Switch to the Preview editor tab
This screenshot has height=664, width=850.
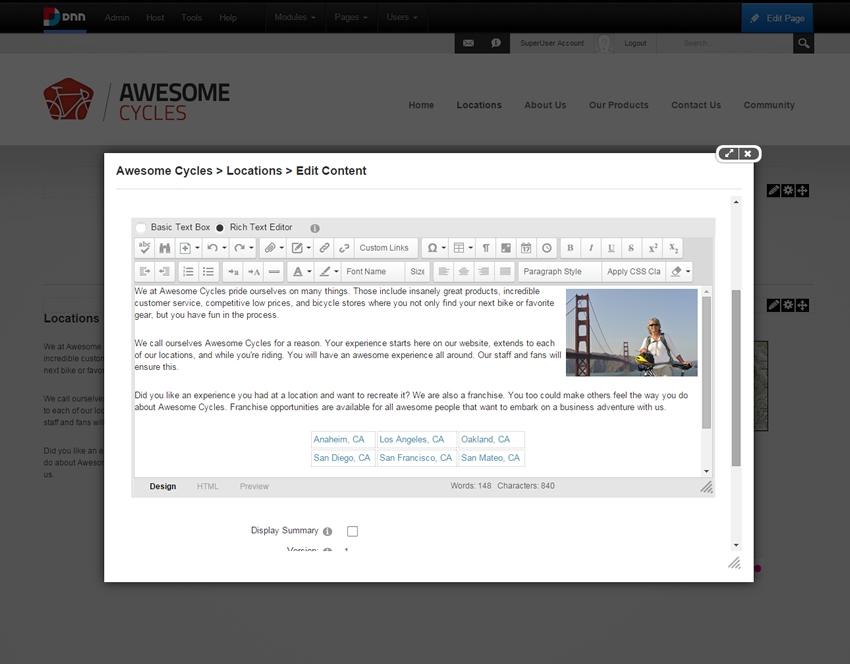[x=254, y=486]
